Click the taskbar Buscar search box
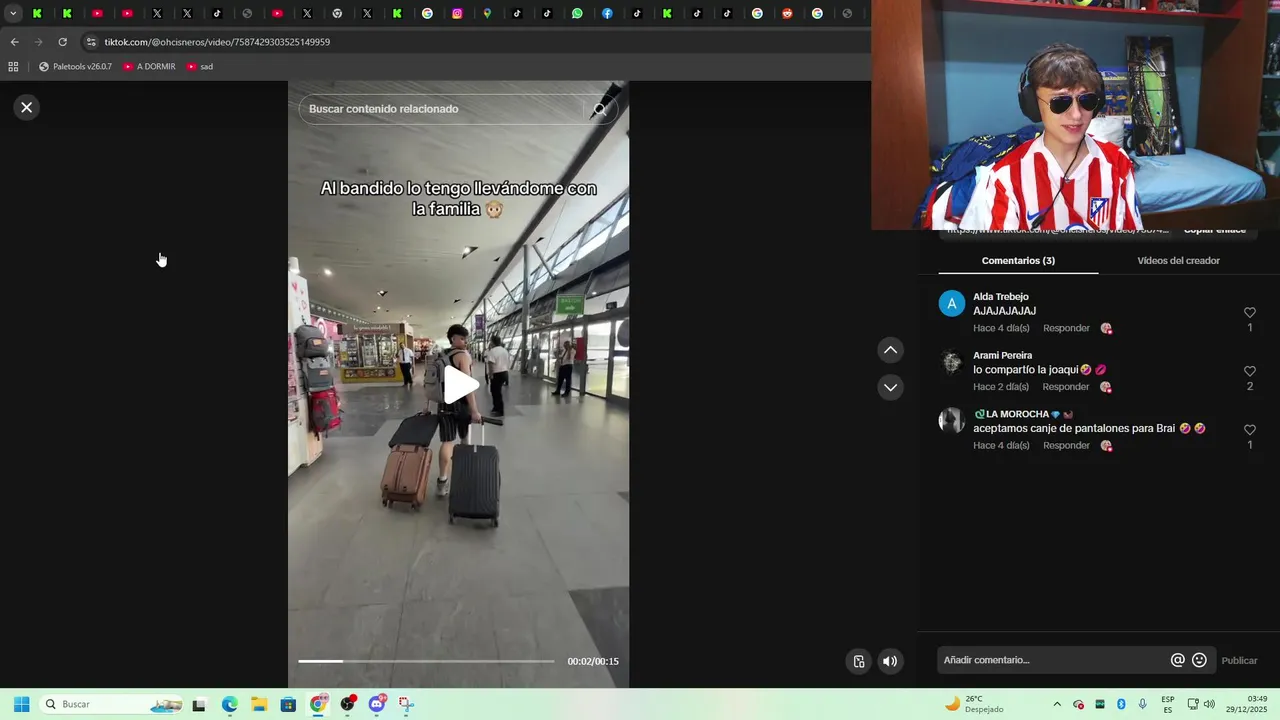This screenshot has width=1280, height=720. pos(112,704)
